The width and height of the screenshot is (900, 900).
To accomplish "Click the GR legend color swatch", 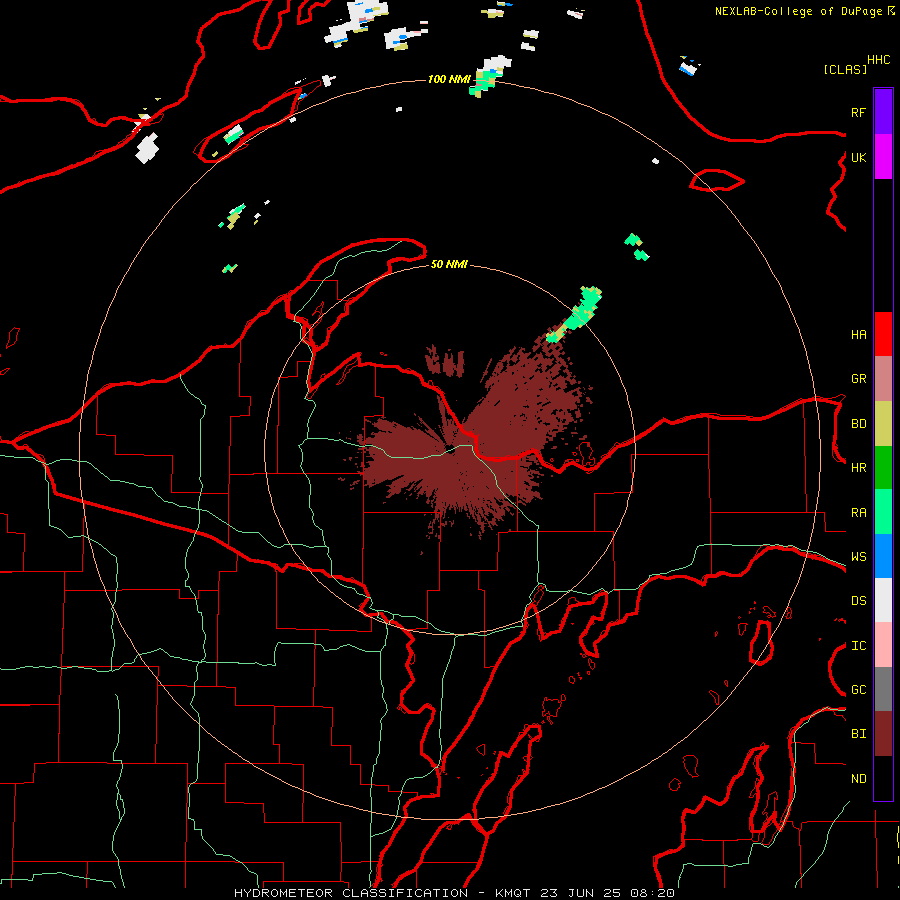I will pos(883,379).
